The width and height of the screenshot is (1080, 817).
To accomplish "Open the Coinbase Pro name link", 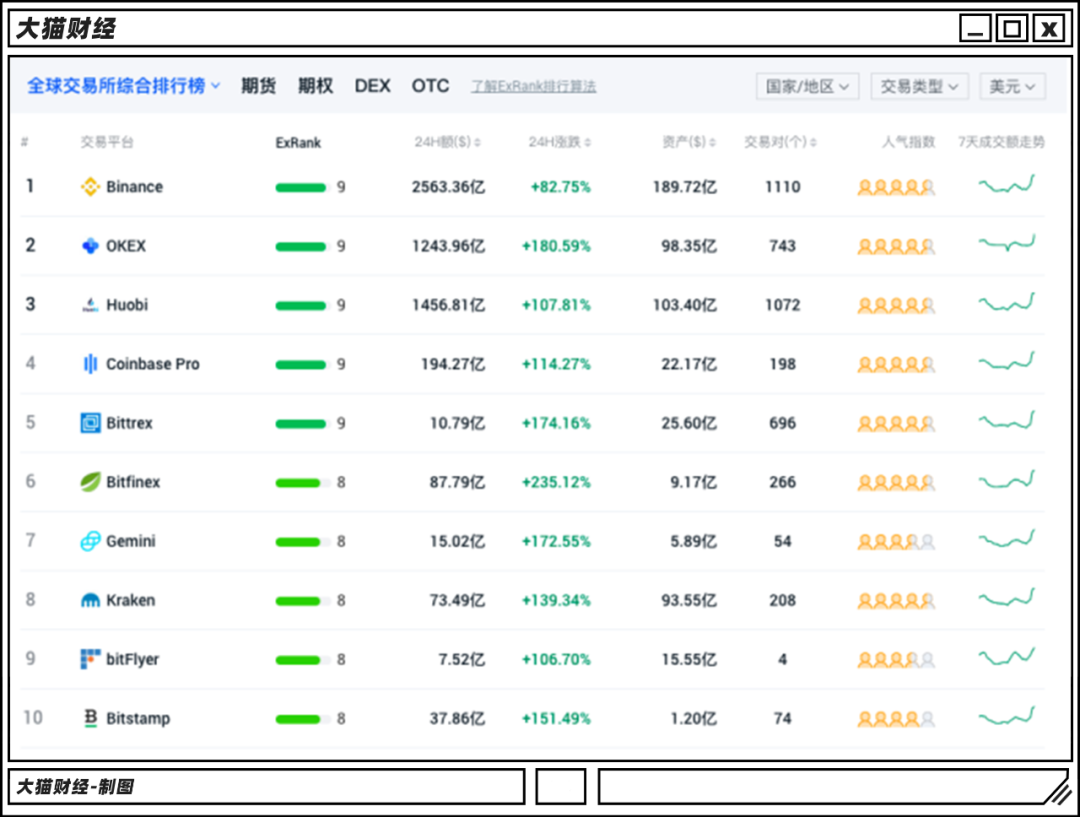I will pos(153,364).
